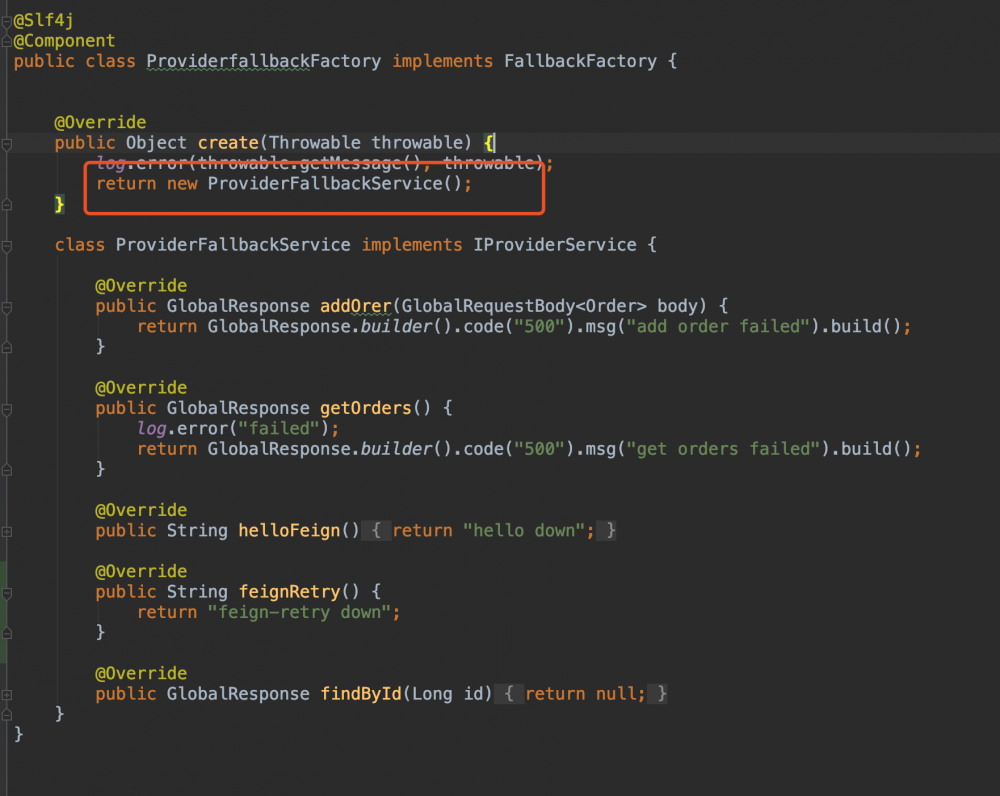Click the helloFeign method name
The width and height of the screenshot is (1000, 796).
290,531
